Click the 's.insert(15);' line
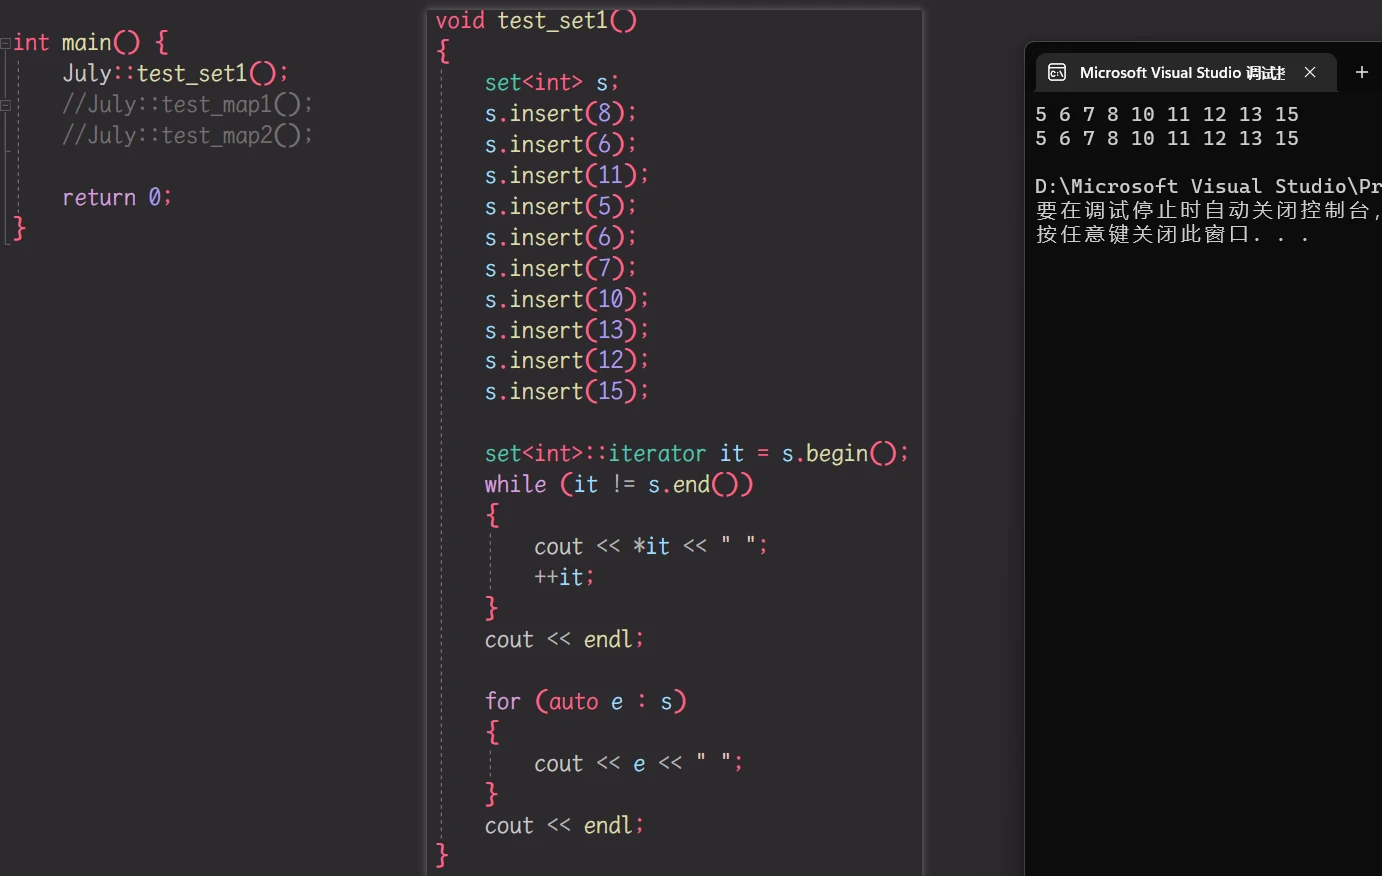Image resolution: width=1382 pixels, height=876 pixels. [x=567, y=392]
